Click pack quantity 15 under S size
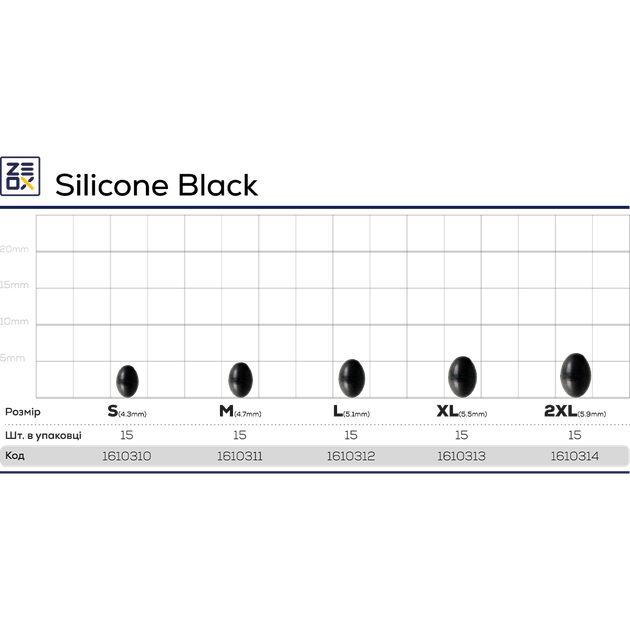630x630 pixels. click(x=127, y=435)
